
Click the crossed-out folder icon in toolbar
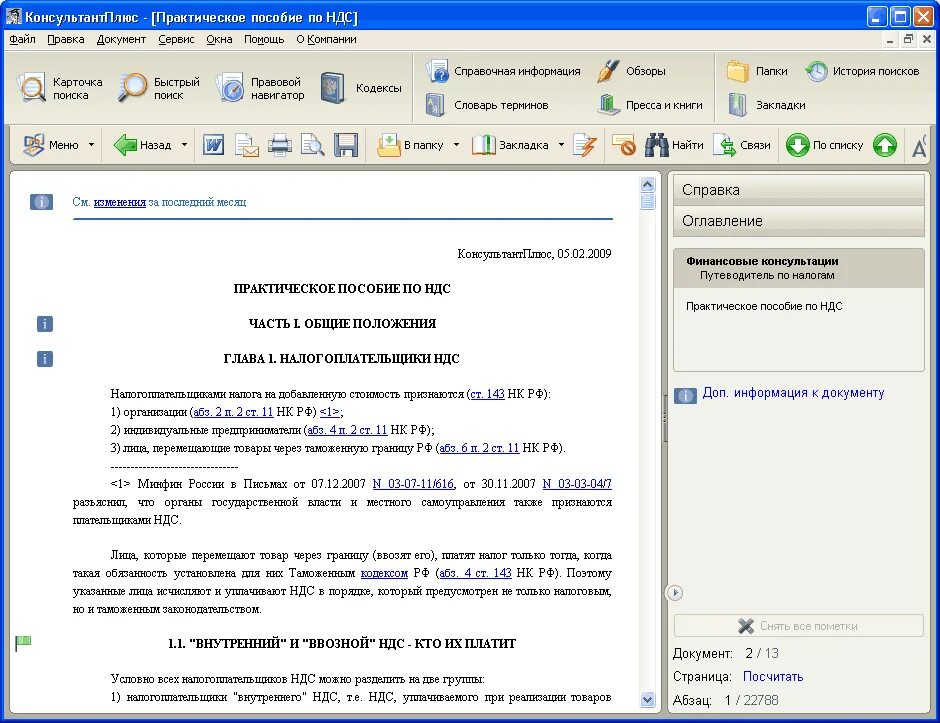coord(623,145)
